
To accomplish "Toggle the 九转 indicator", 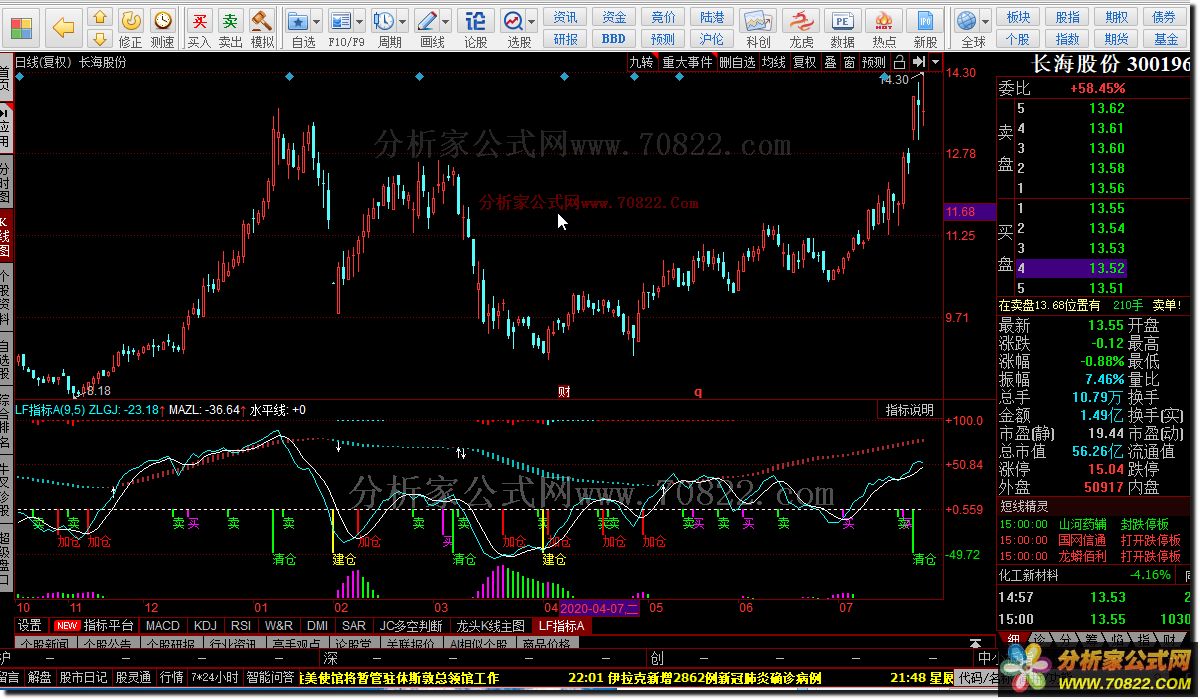I will [x=641, y=62].
